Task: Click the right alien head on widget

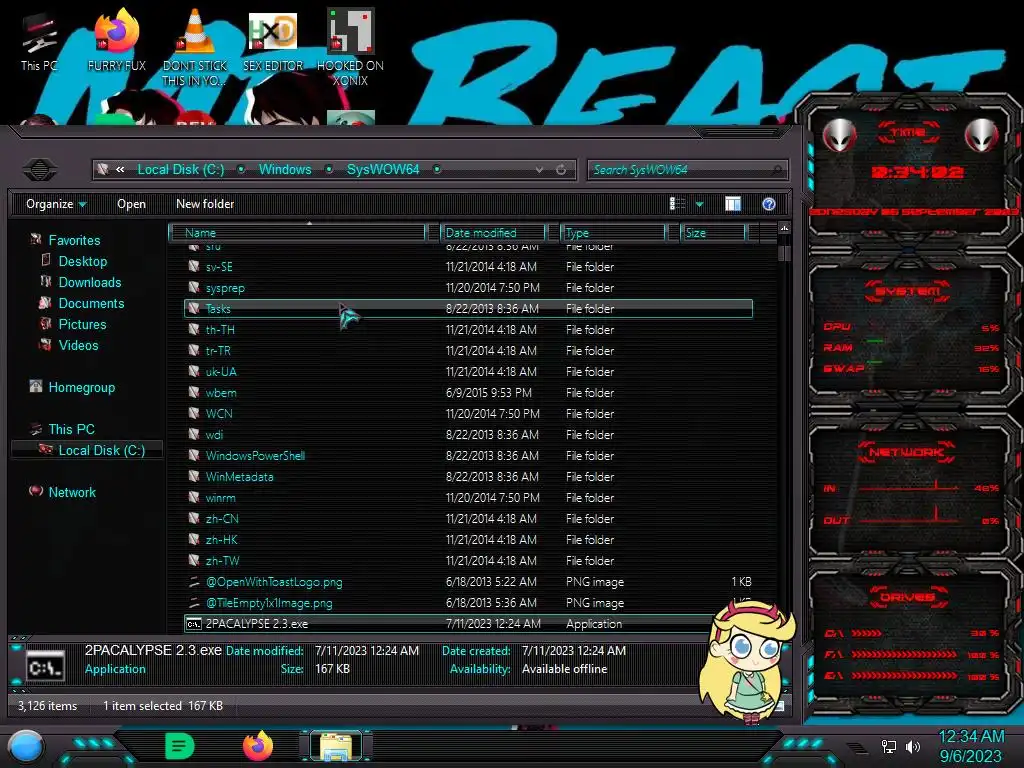Action: pos(981,135)
